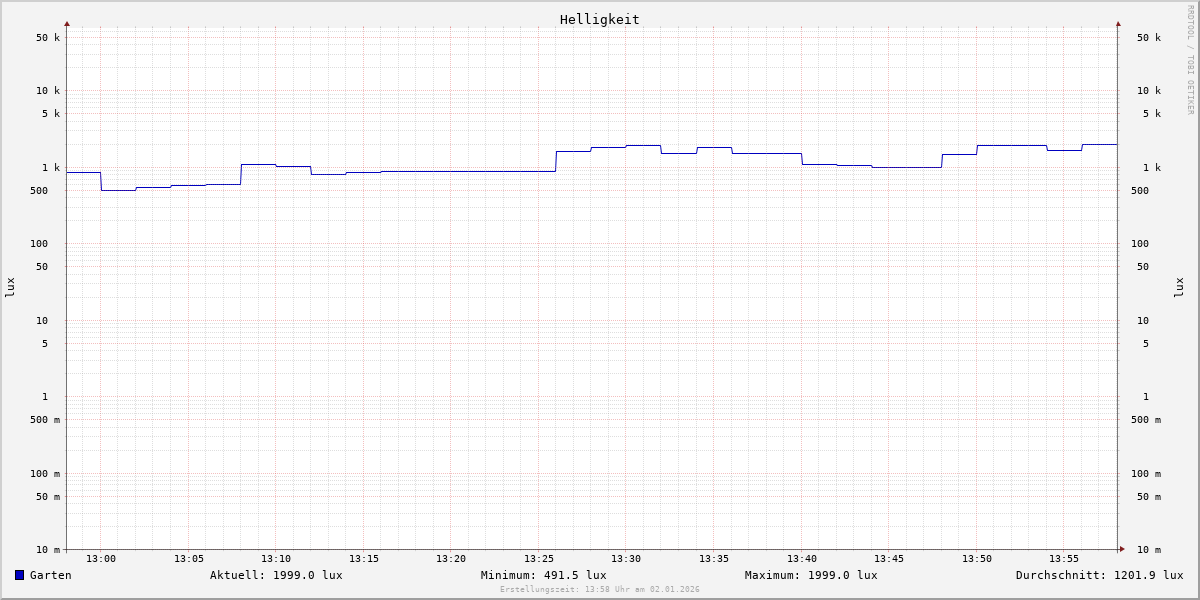Click the right lux axis title
The height and width of the screenshot is (600, 1200).
(1179, 287)
